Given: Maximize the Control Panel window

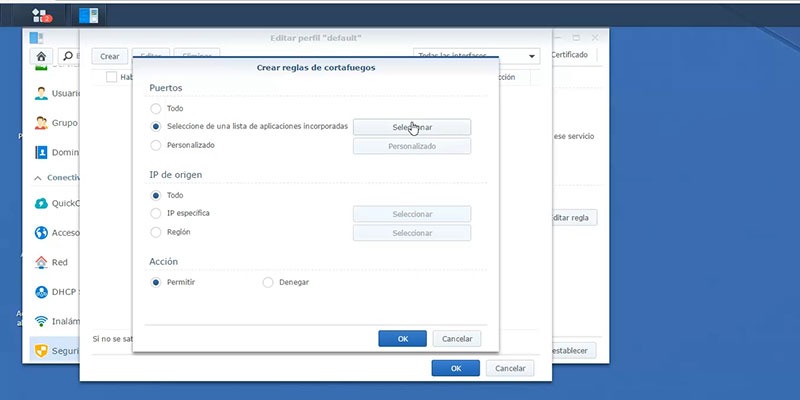Looking at the screenshot, I should [x=576, y=38].
